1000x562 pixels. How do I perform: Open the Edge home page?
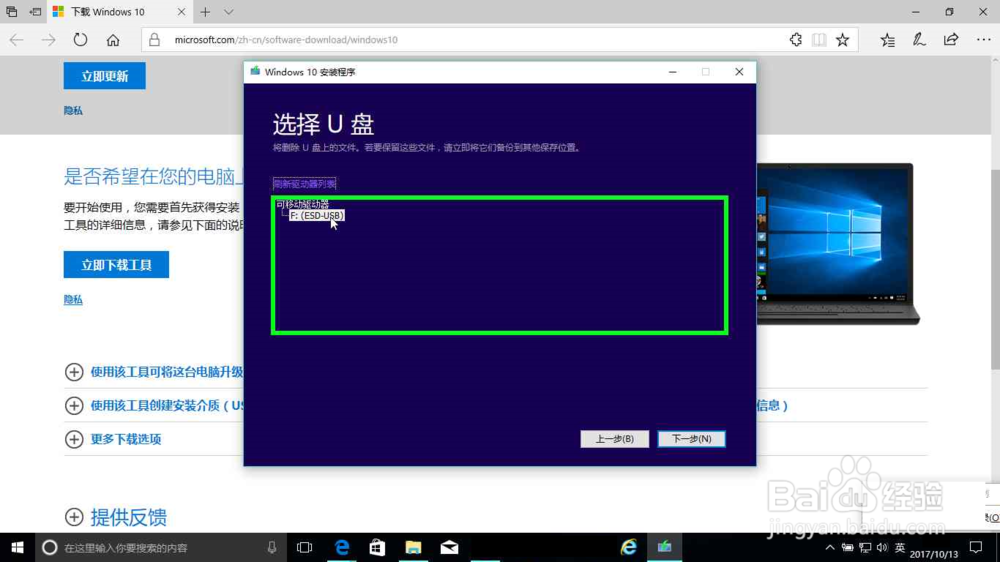tap(113, 40)
